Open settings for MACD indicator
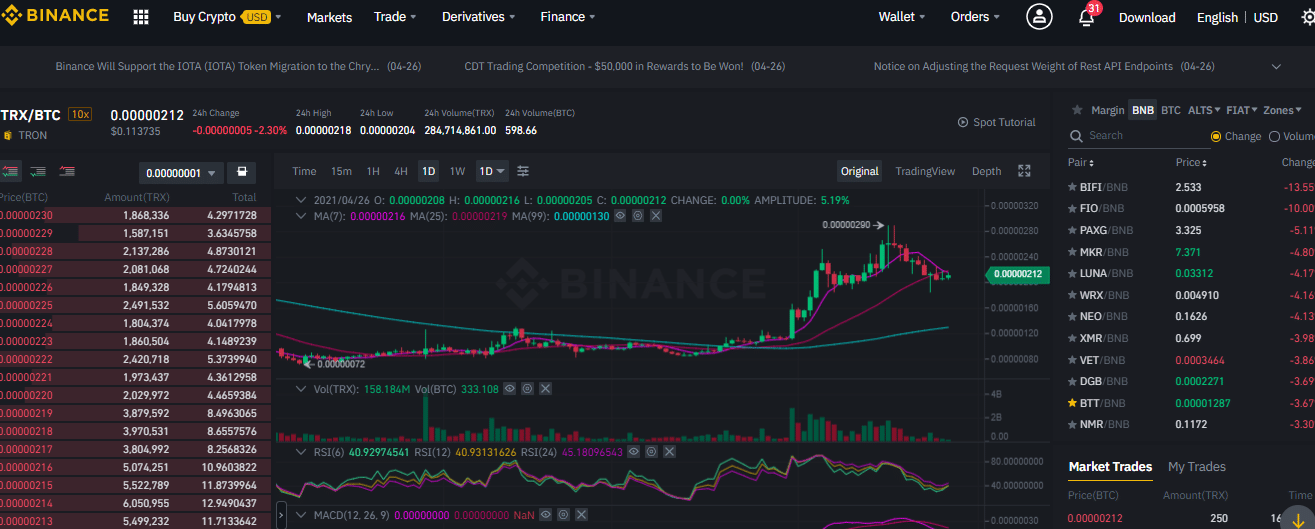Viewport: 1315px width, 529px height. click(x=563, y=513)
